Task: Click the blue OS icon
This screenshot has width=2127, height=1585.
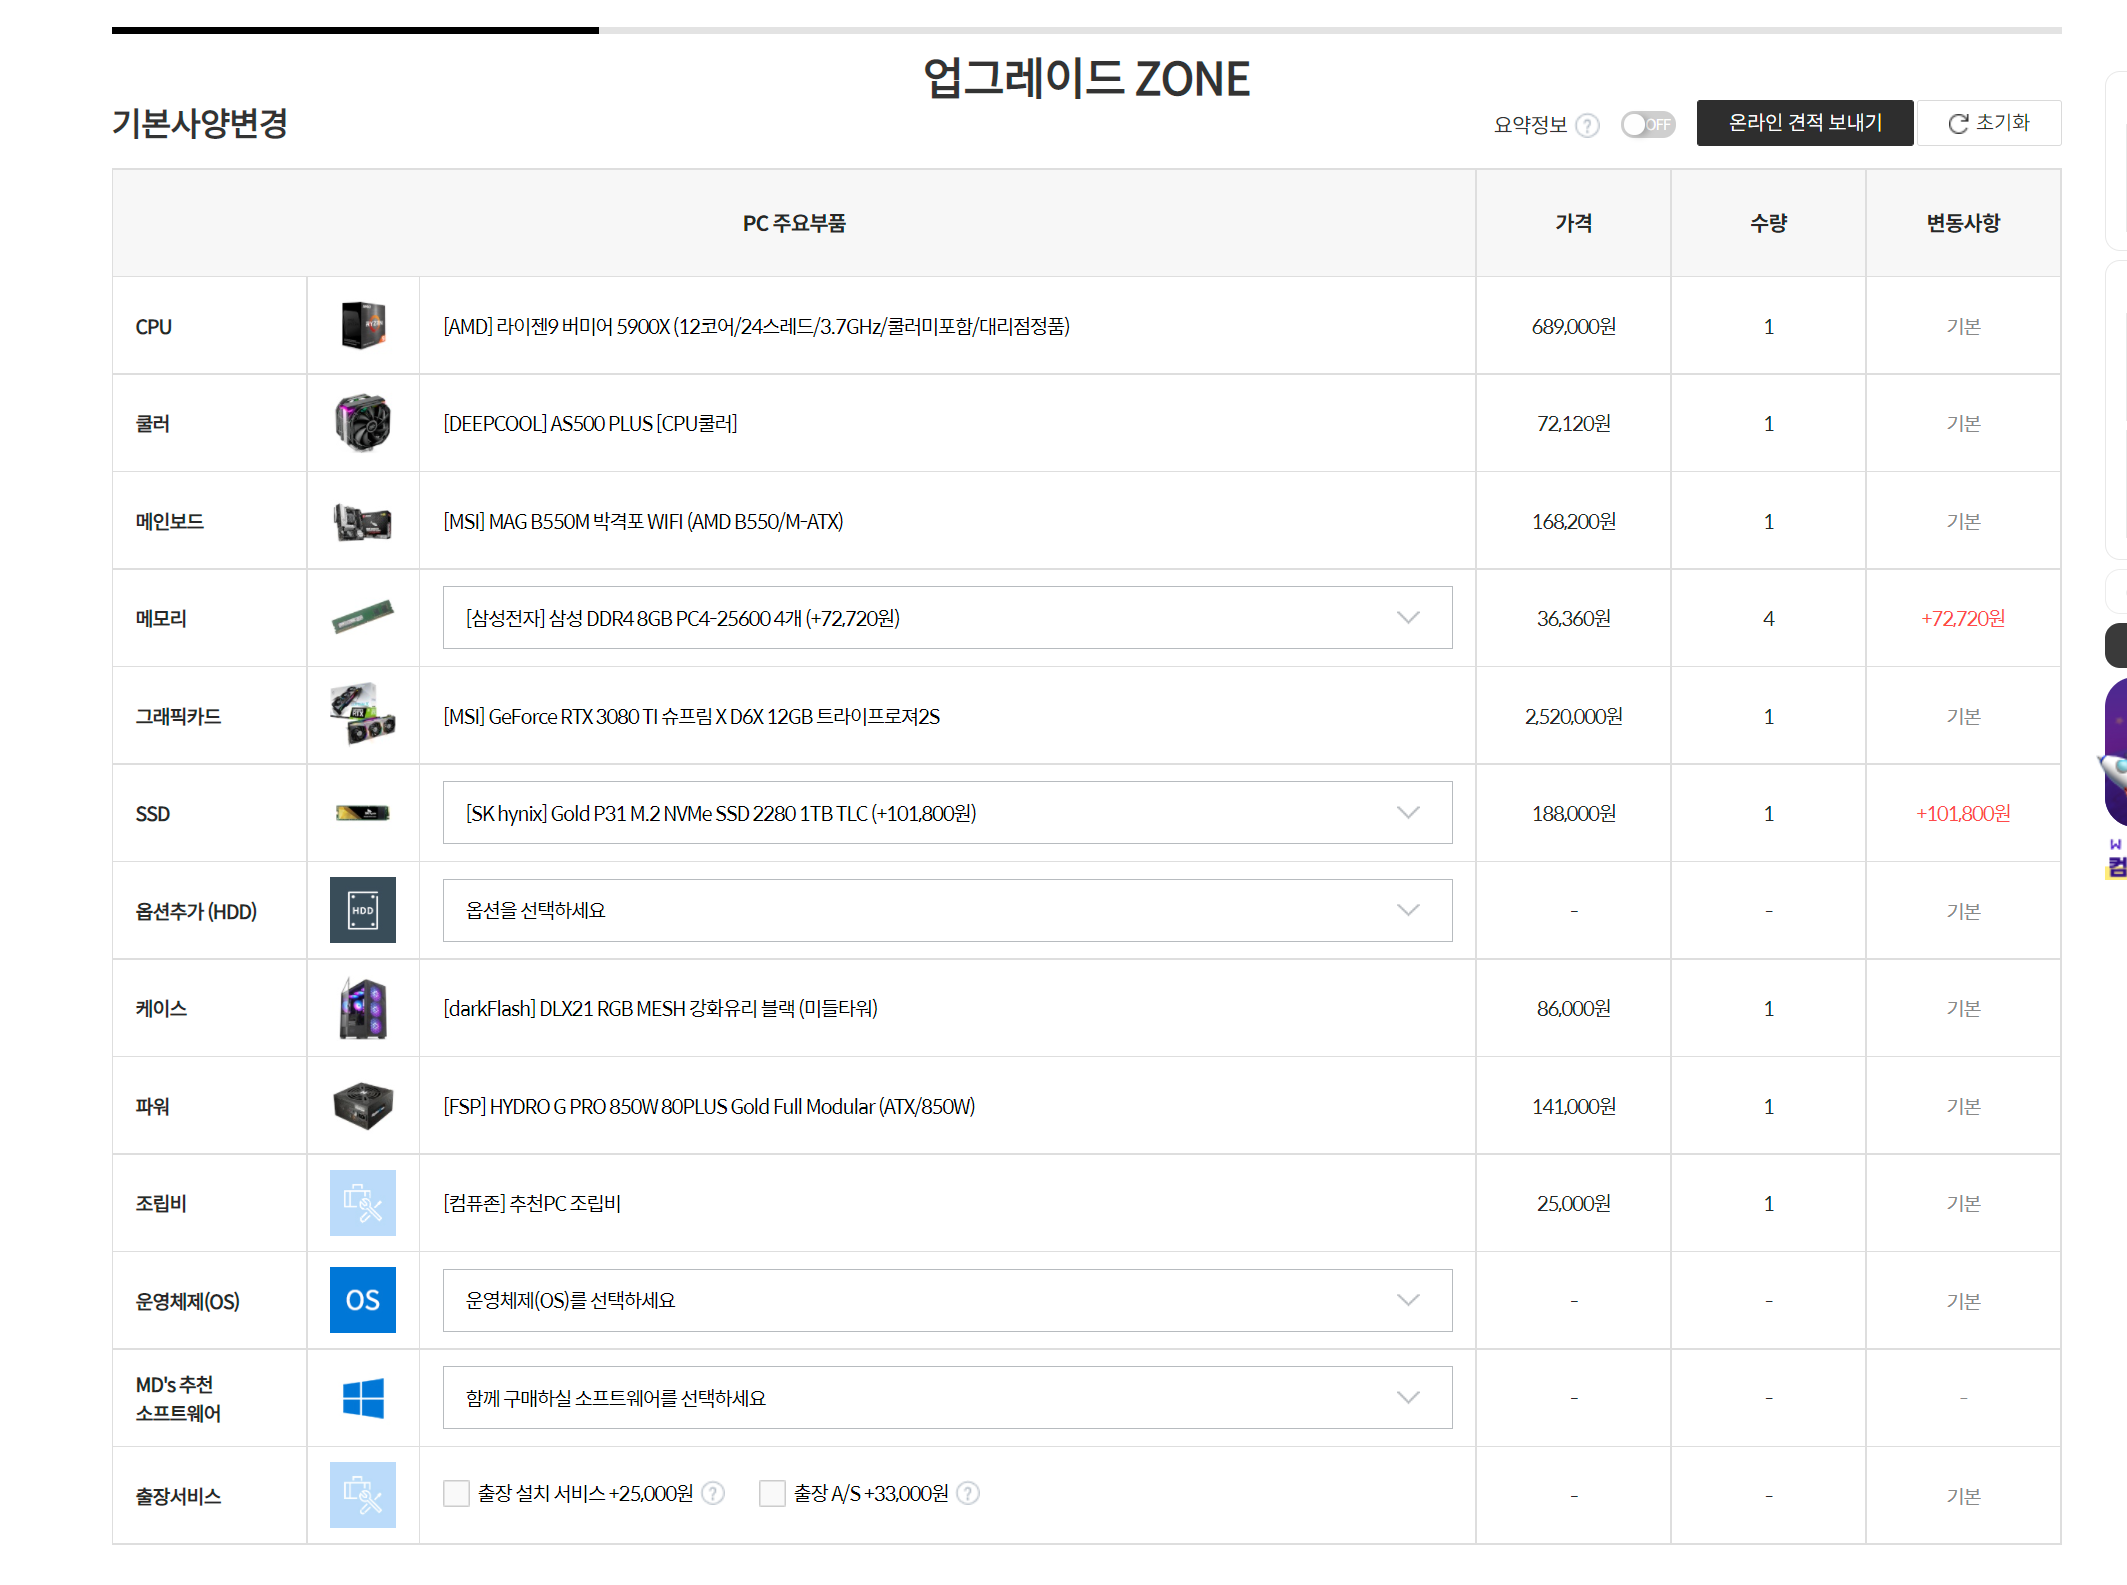Action: 362,1300
